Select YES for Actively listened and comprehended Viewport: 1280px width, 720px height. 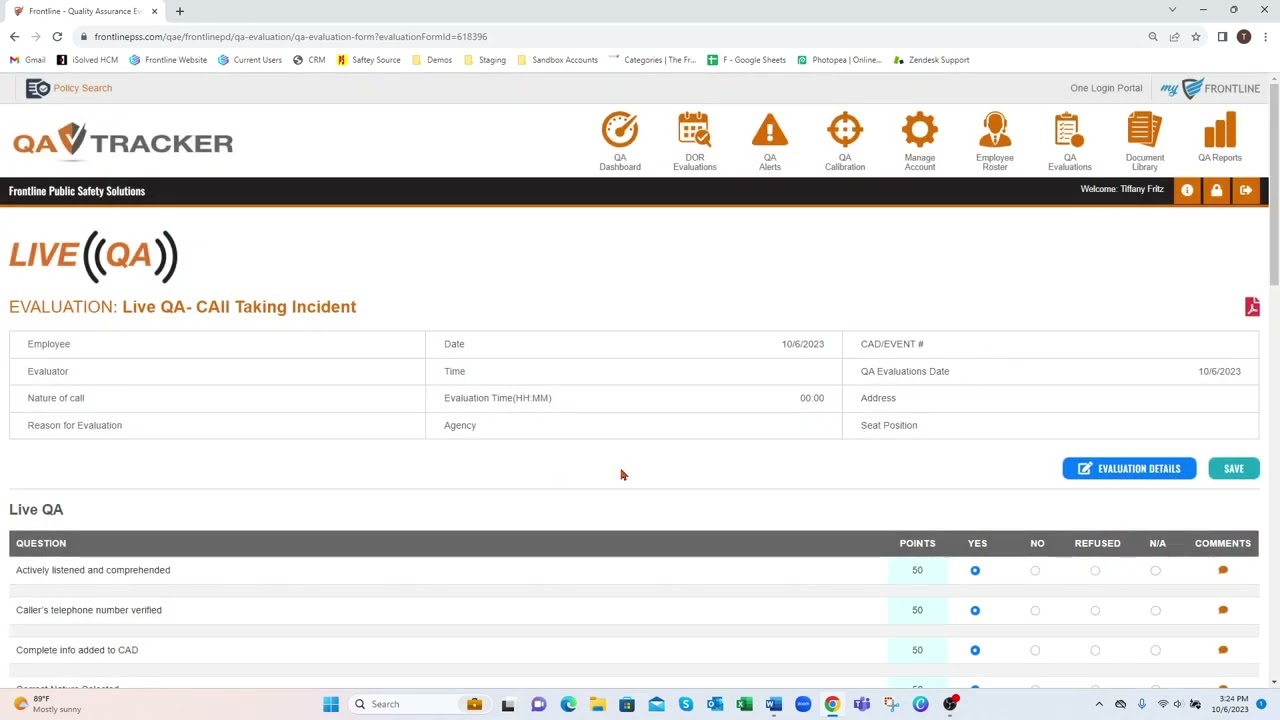pyautogui.click(x=975, y=570)
